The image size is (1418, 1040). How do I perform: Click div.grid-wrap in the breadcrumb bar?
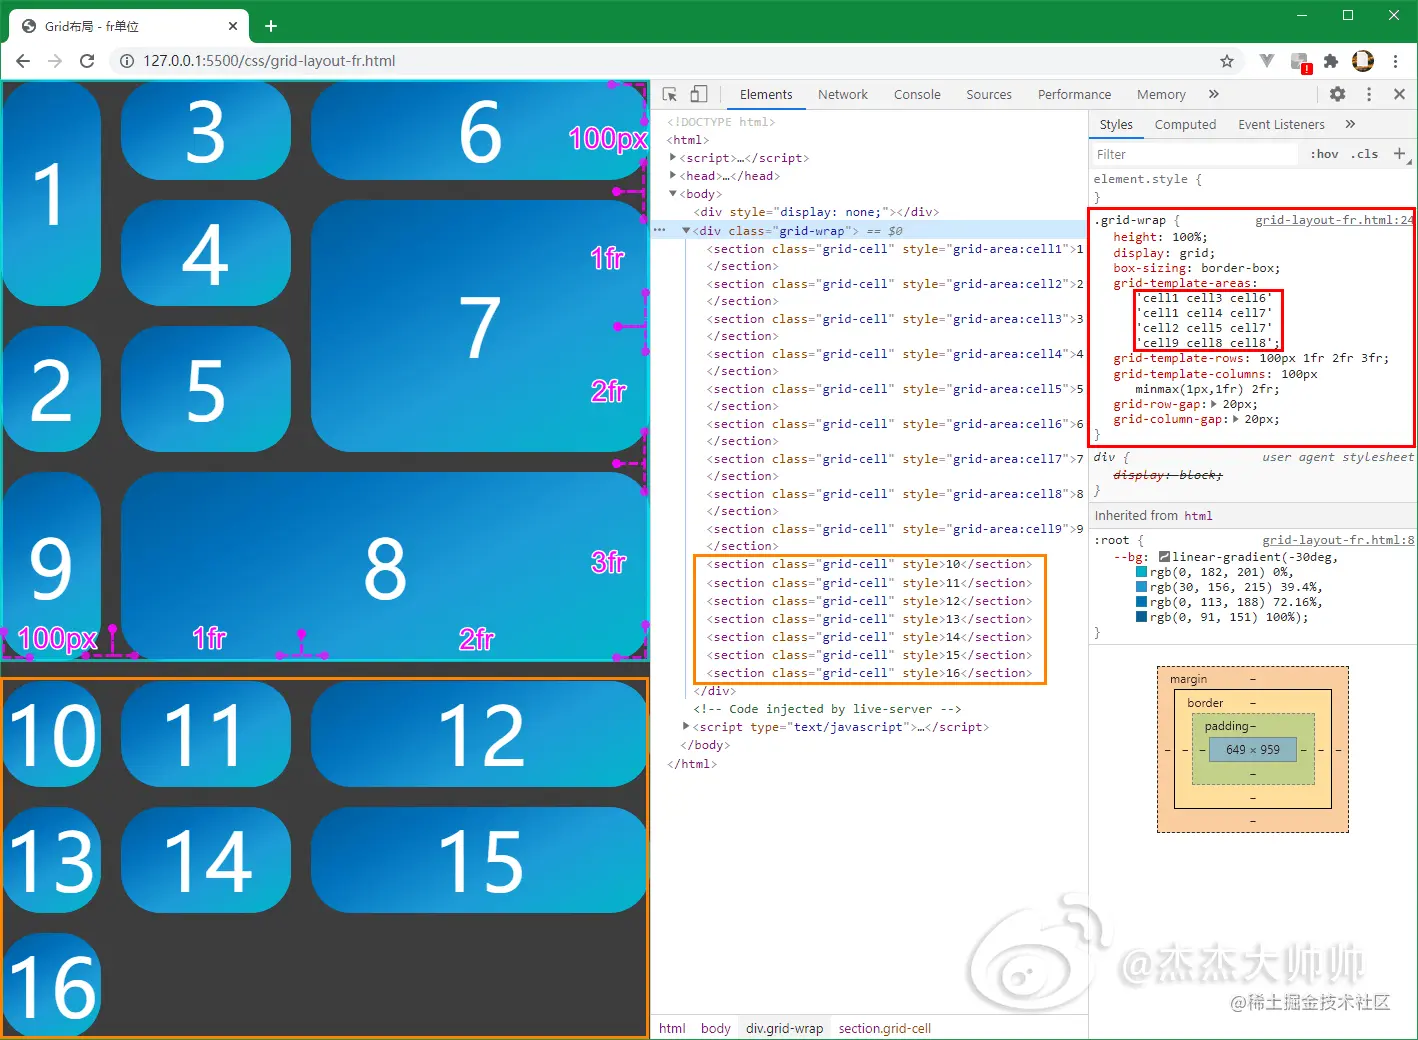tap(785, 1028)
